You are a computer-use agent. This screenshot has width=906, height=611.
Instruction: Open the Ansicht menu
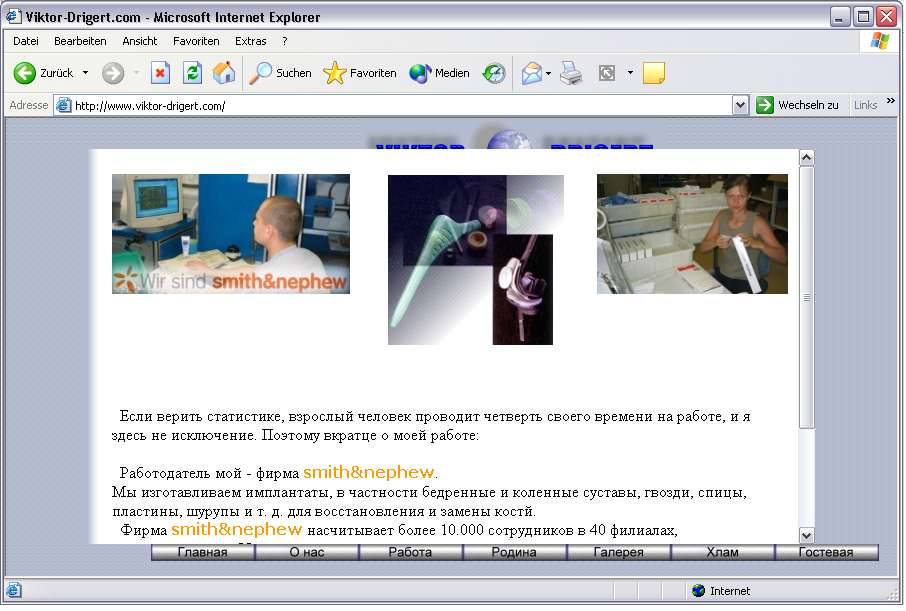pyautogui.click(x=140, y=41)
